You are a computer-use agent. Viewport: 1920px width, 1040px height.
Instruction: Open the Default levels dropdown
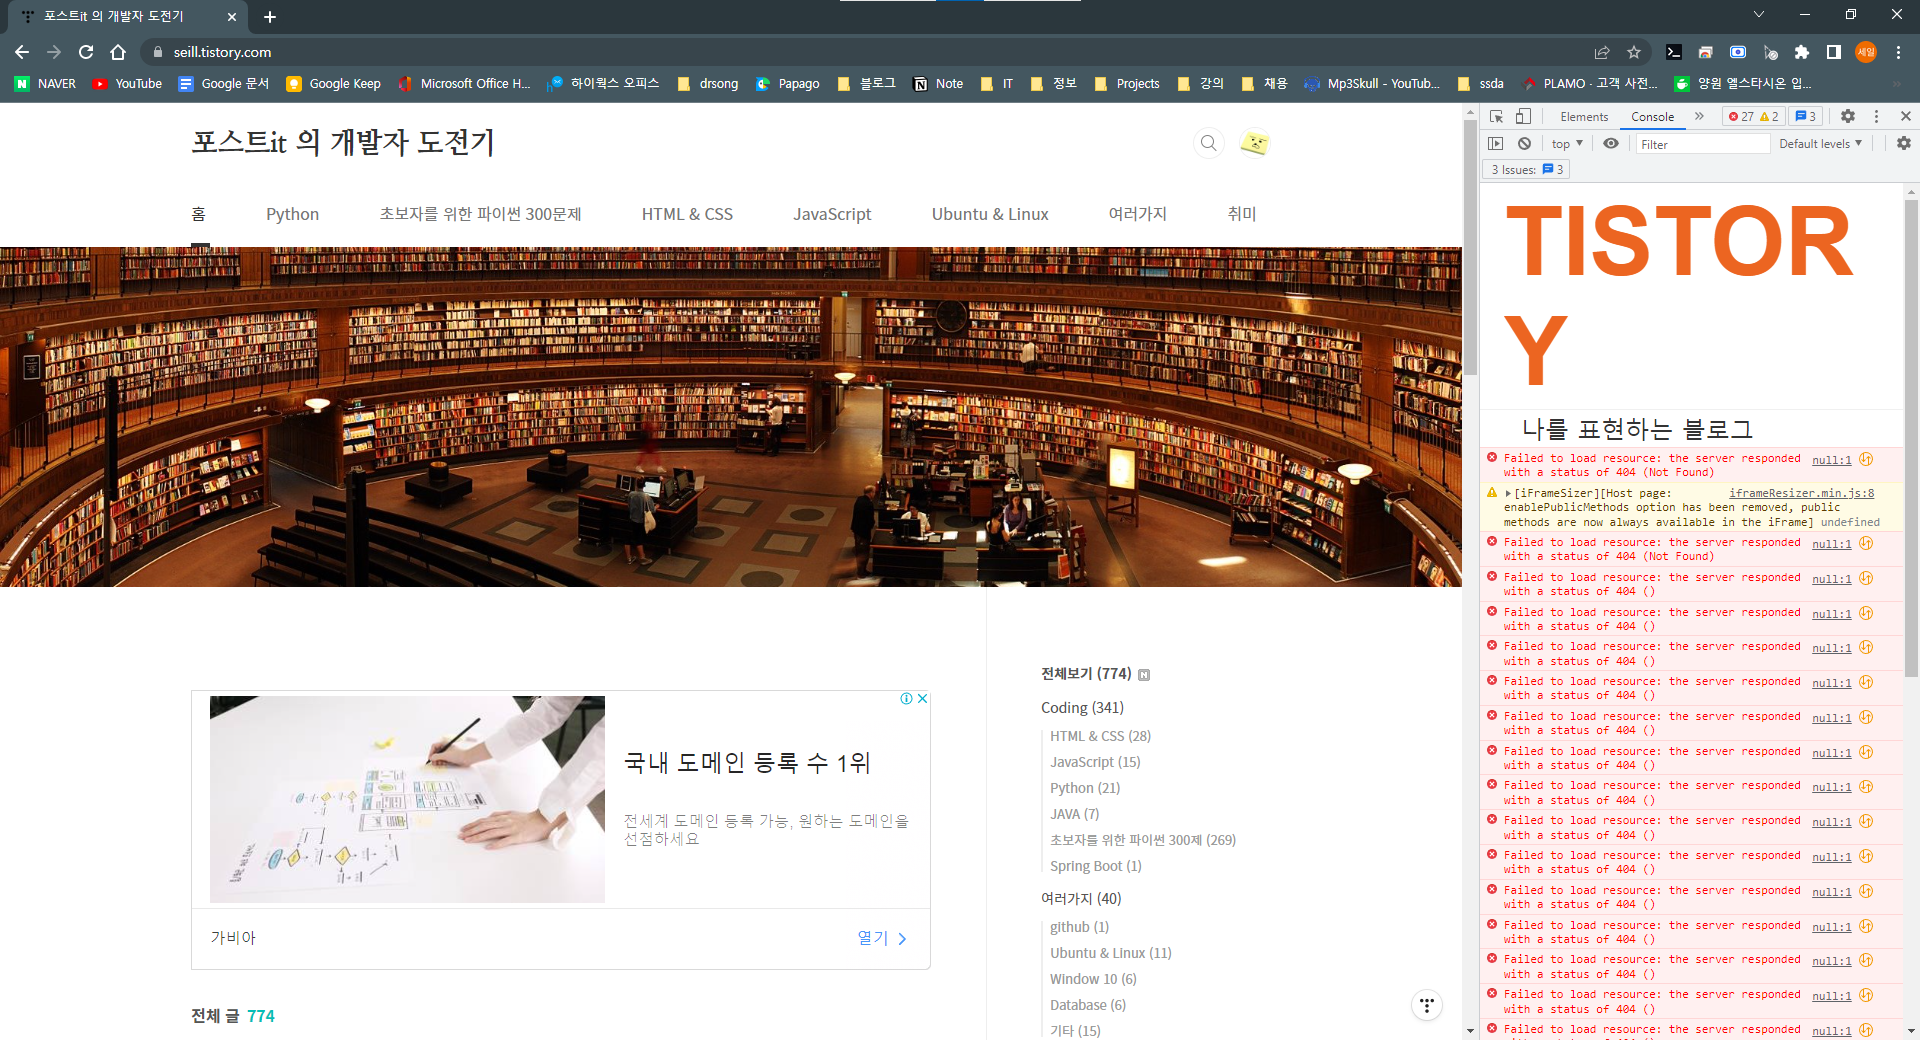[x=1820, y=144]
